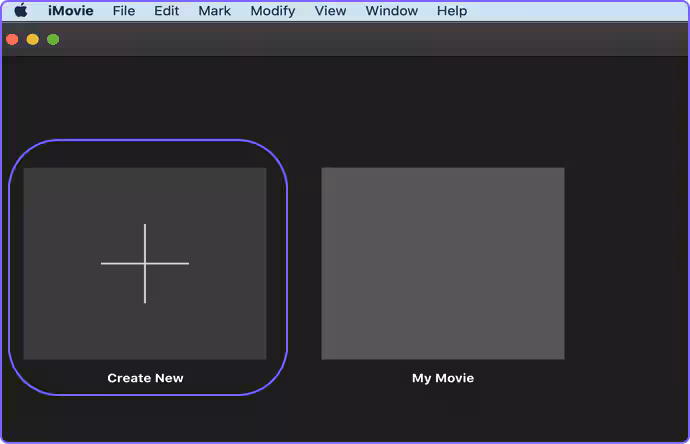690x444 pixels.
Task: Click the Create New label
Action: click(145, 378)
